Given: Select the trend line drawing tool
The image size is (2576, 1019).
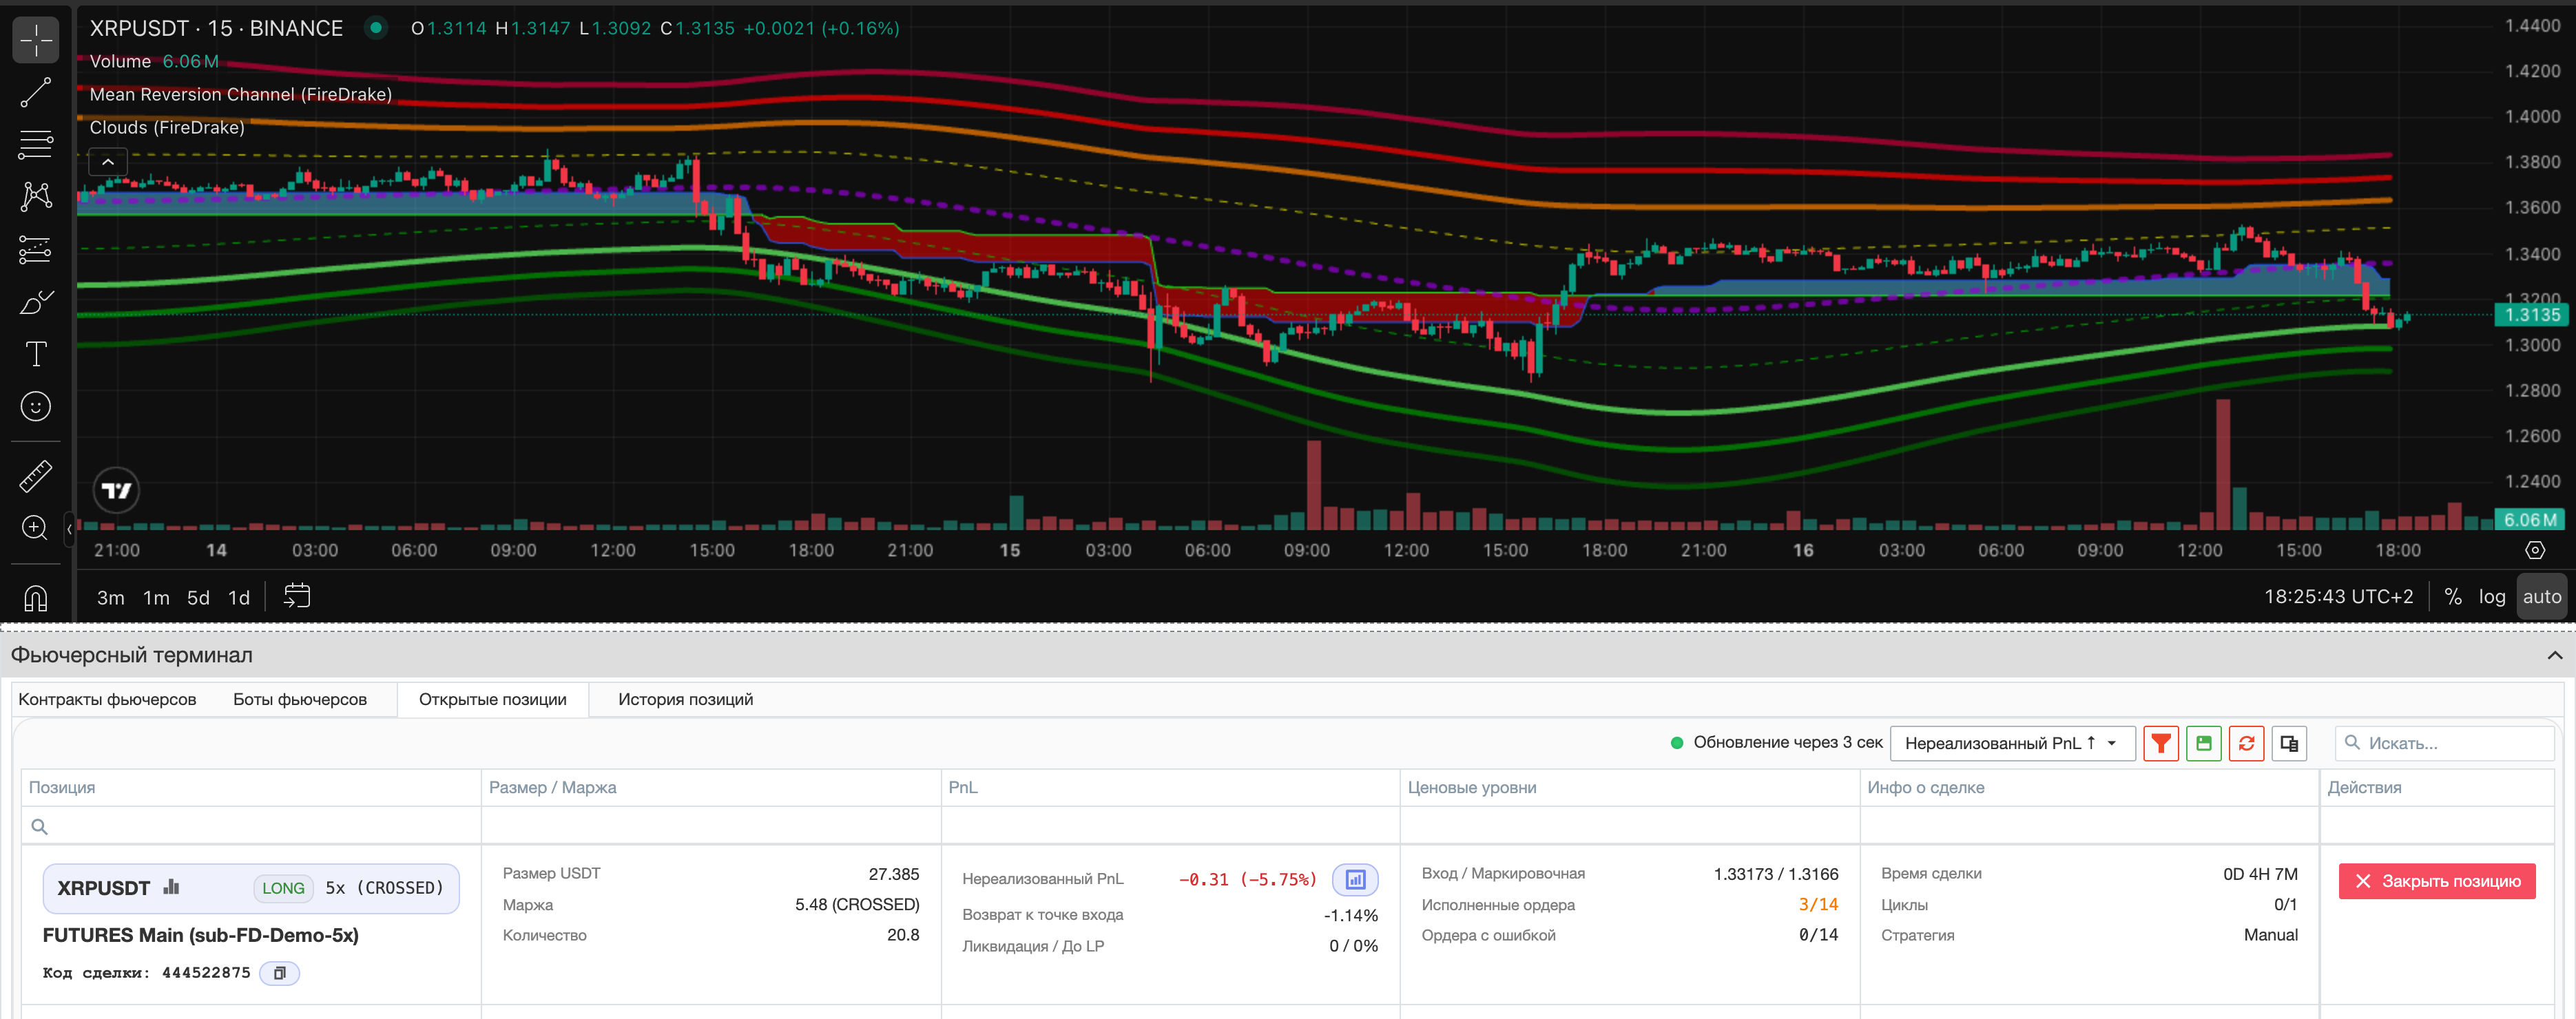Looking at the screenshot, I should point(36,93).
